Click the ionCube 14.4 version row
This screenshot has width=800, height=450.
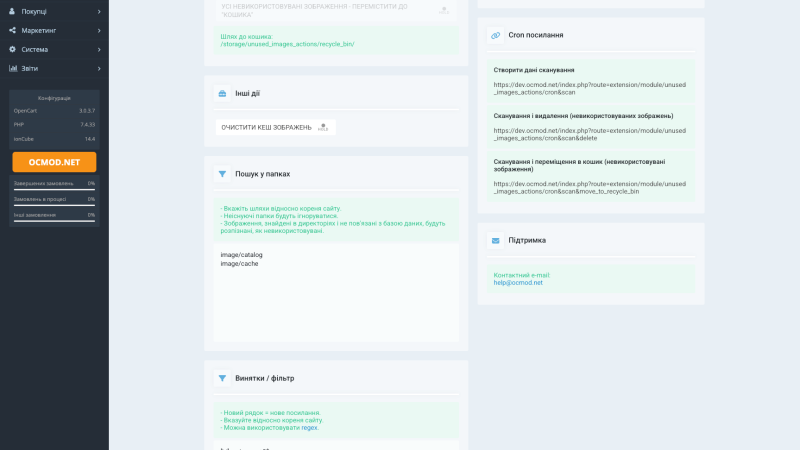(x=54, y=139)
